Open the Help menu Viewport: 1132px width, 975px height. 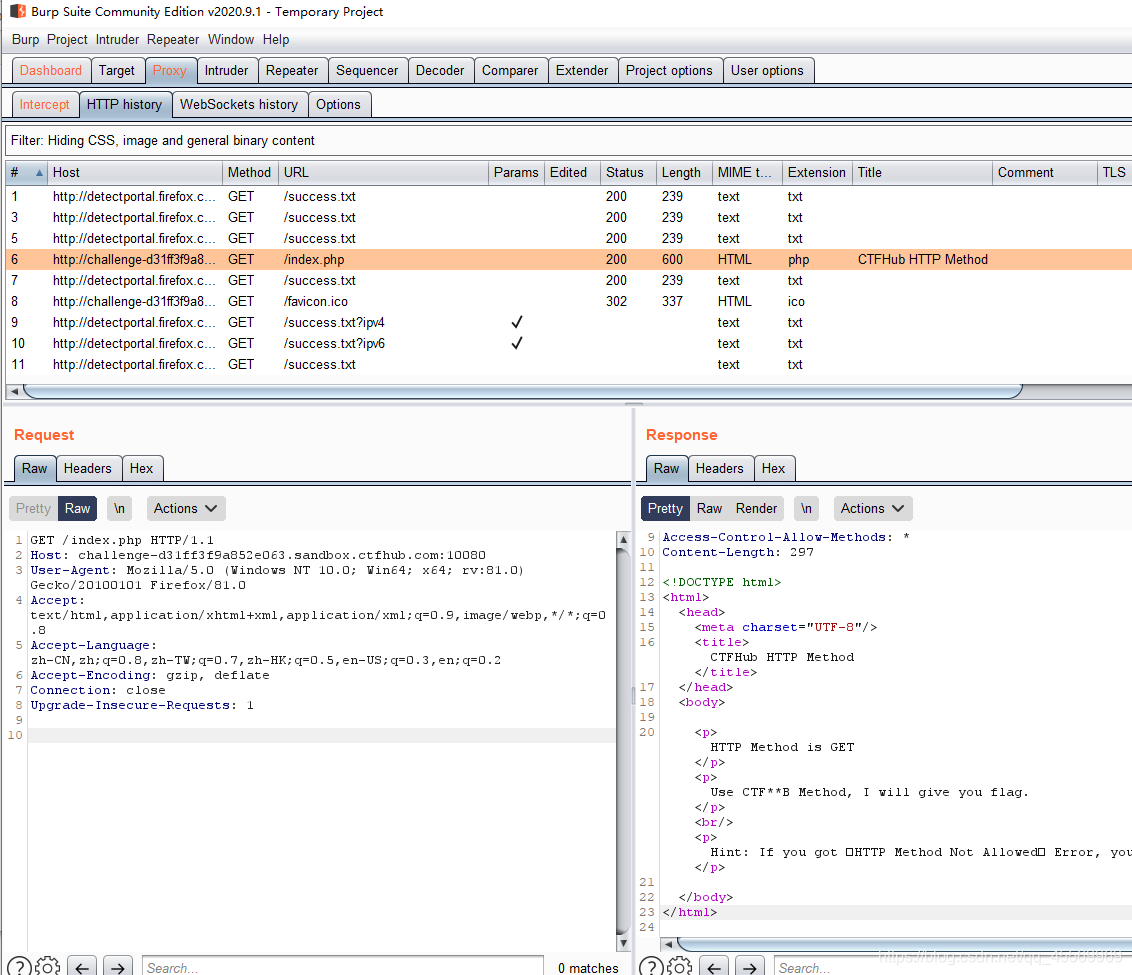(276, 40)
